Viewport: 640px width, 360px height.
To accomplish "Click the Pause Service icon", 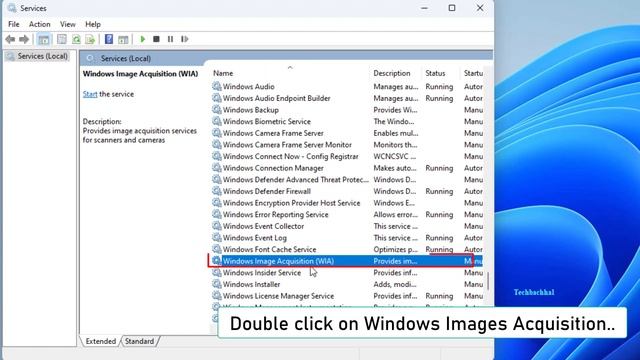I will click(x=170, y=39).
